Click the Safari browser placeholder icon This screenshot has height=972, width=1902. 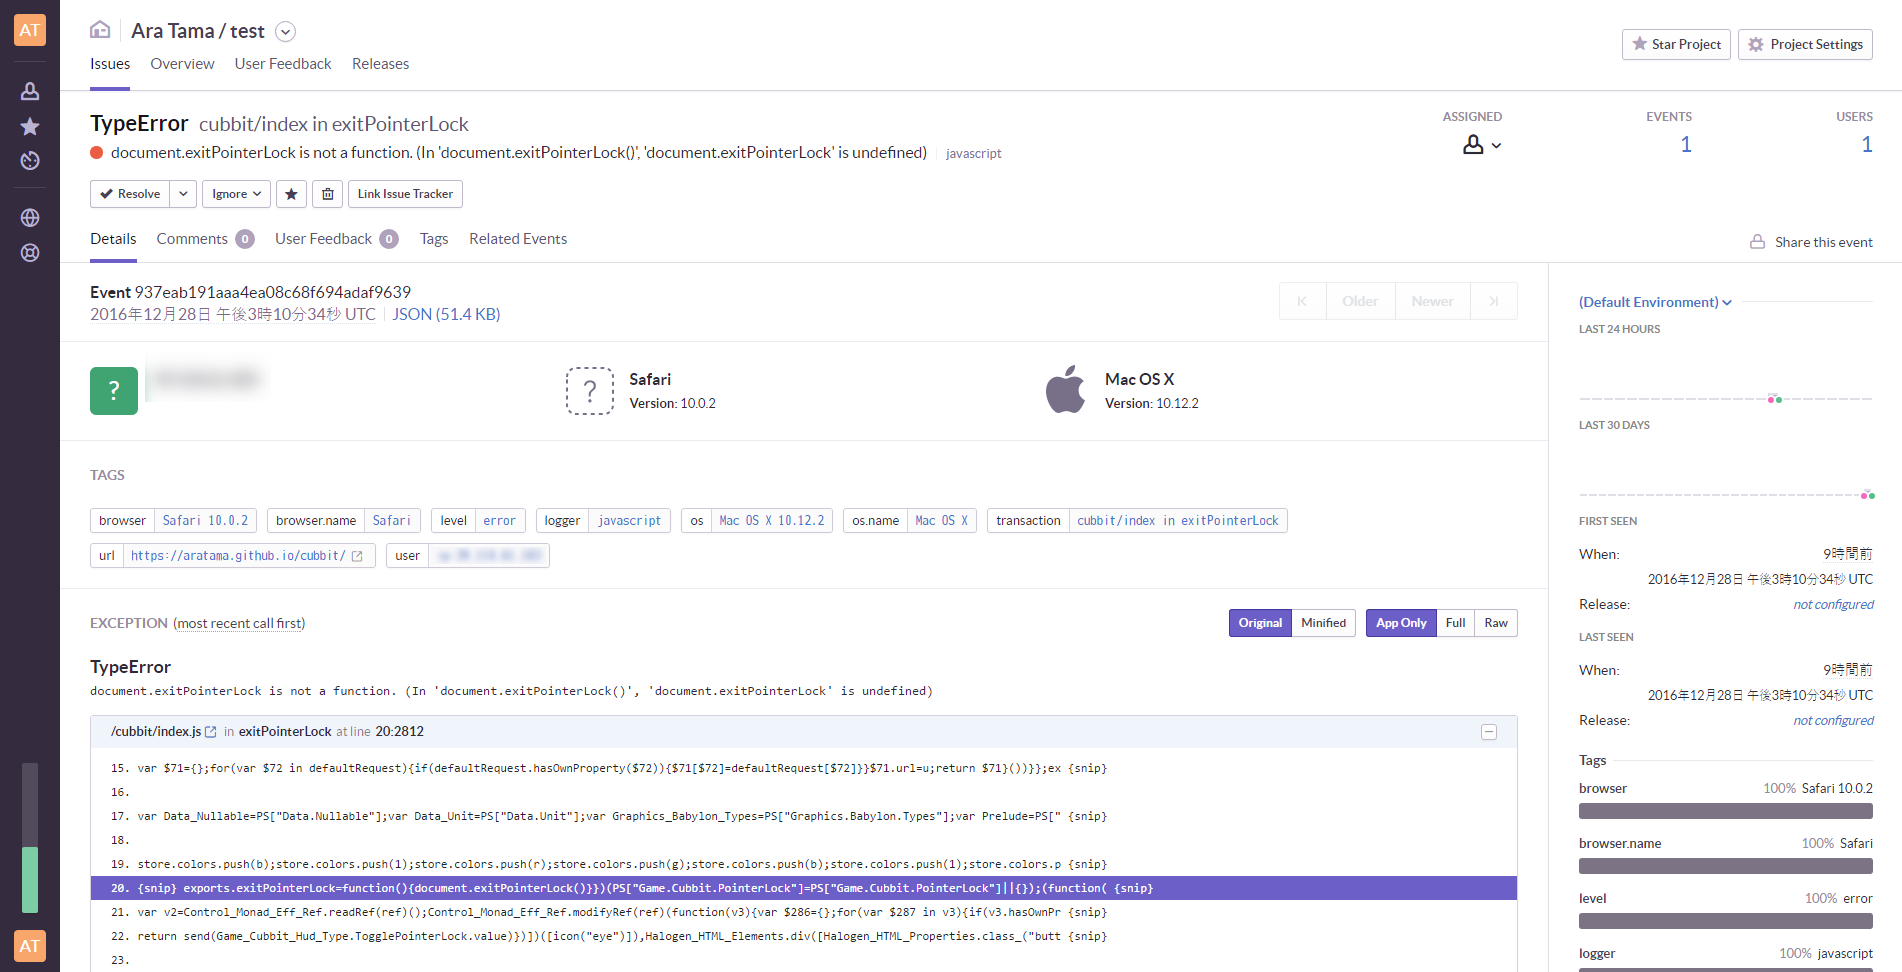(590, 390)
